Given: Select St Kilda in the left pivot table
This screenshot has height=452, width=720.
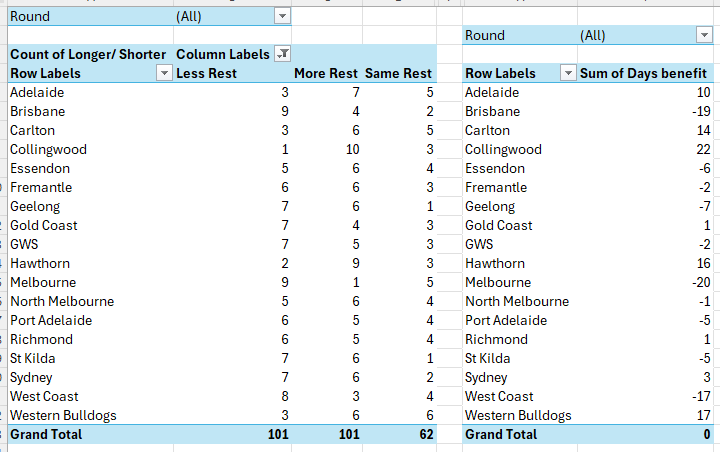Looking at the screenshot, I should [33, 358].
